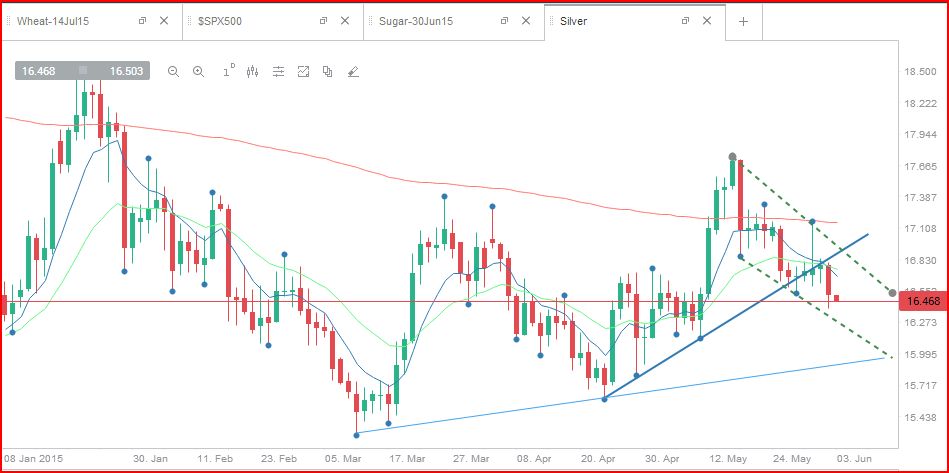Change the candlestick chart type

(x=253, y=71)
